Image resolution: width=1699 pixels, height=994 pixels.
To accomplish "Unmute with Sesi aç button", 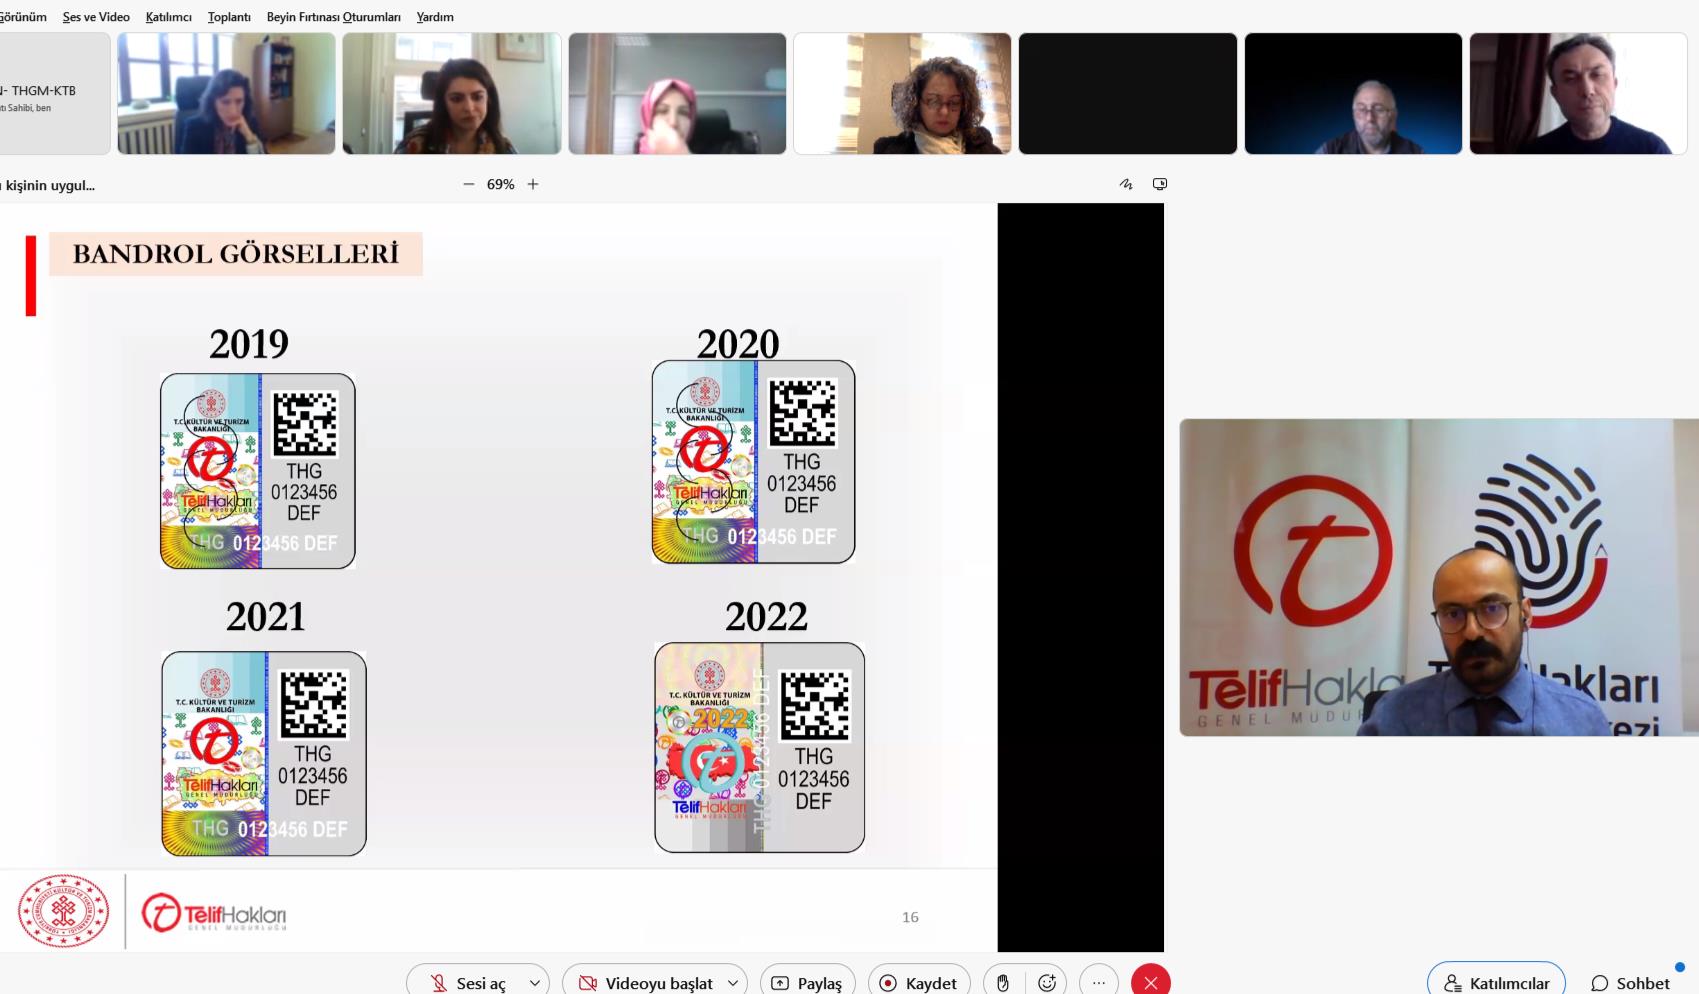I will (468, 983).
